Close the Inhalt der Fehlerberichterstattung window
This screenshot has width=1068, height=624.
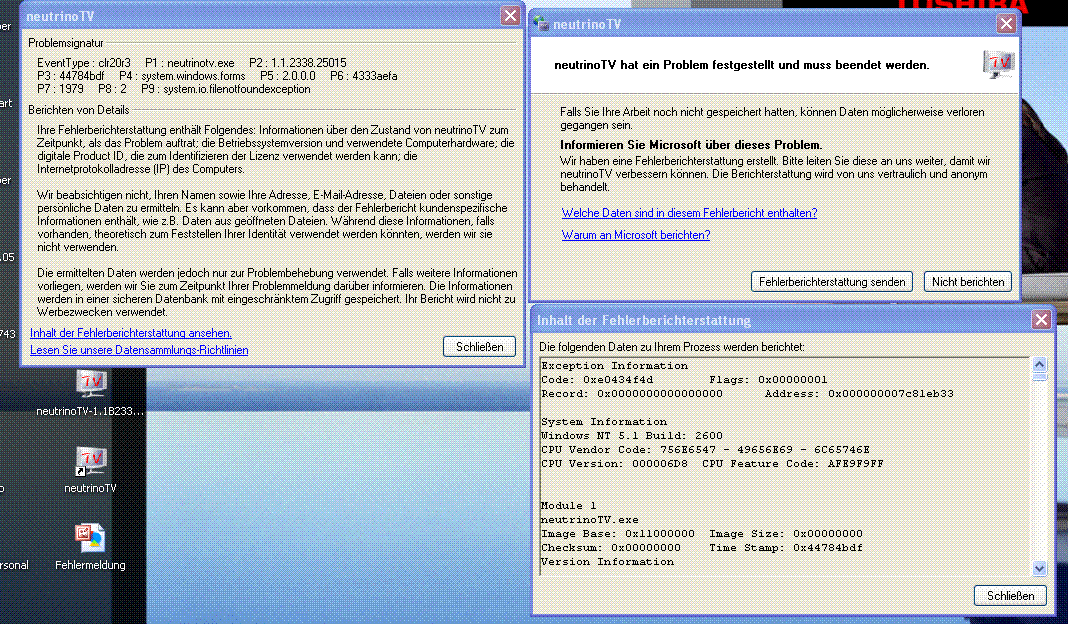(1041, 319)
